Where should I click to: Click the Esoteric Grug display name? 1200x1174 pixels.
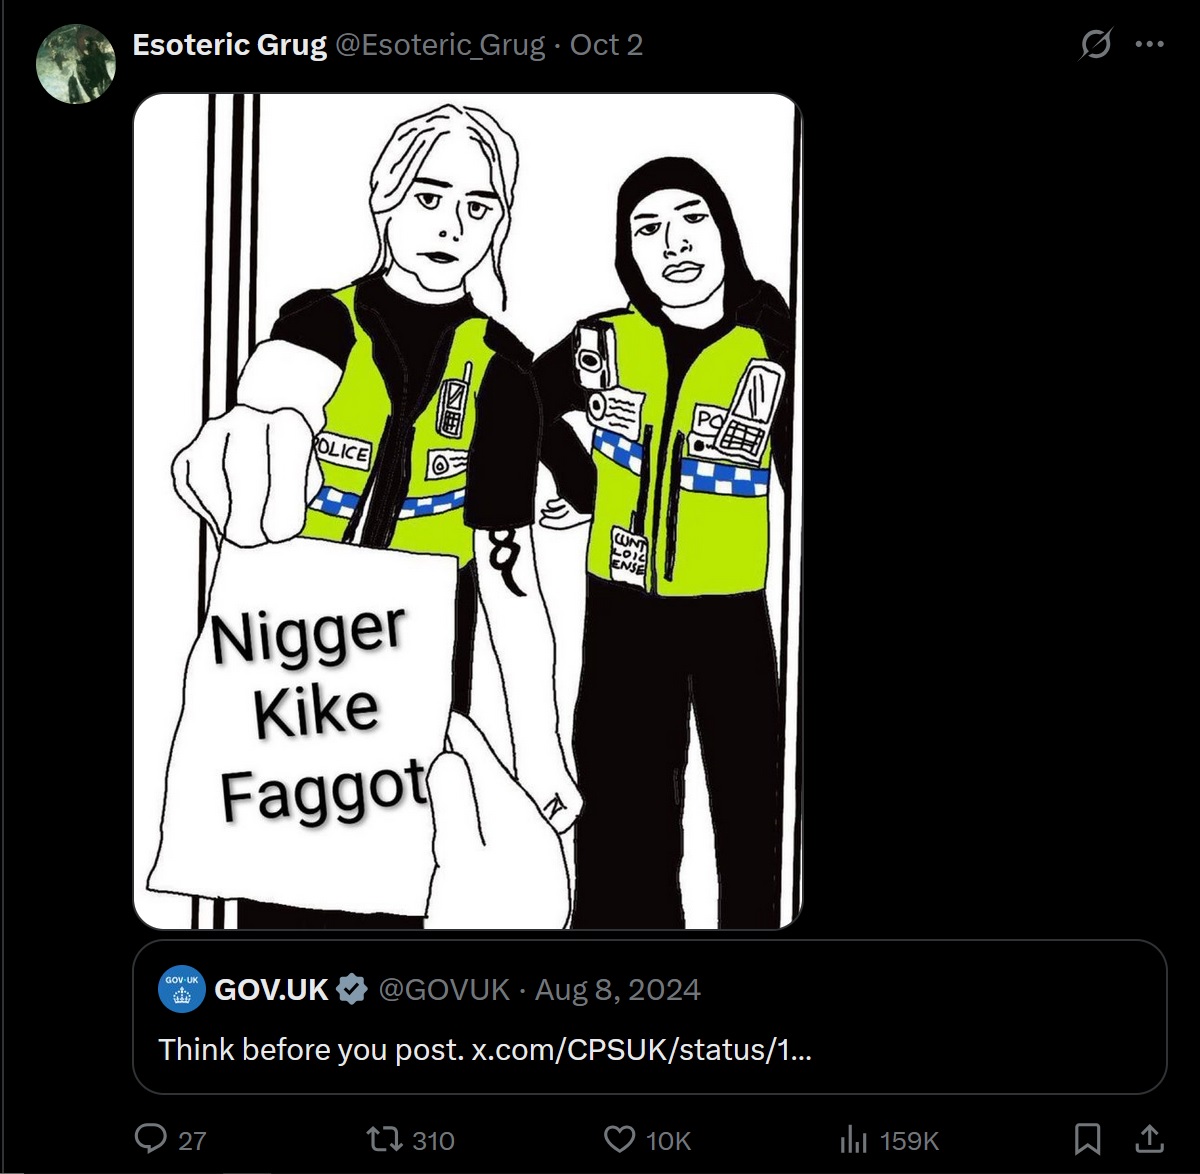tap(229, 45)
